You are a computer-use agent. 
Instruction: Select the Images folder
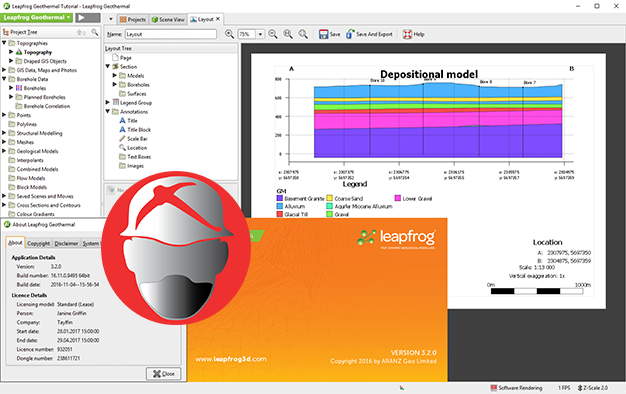click(135, 166)
